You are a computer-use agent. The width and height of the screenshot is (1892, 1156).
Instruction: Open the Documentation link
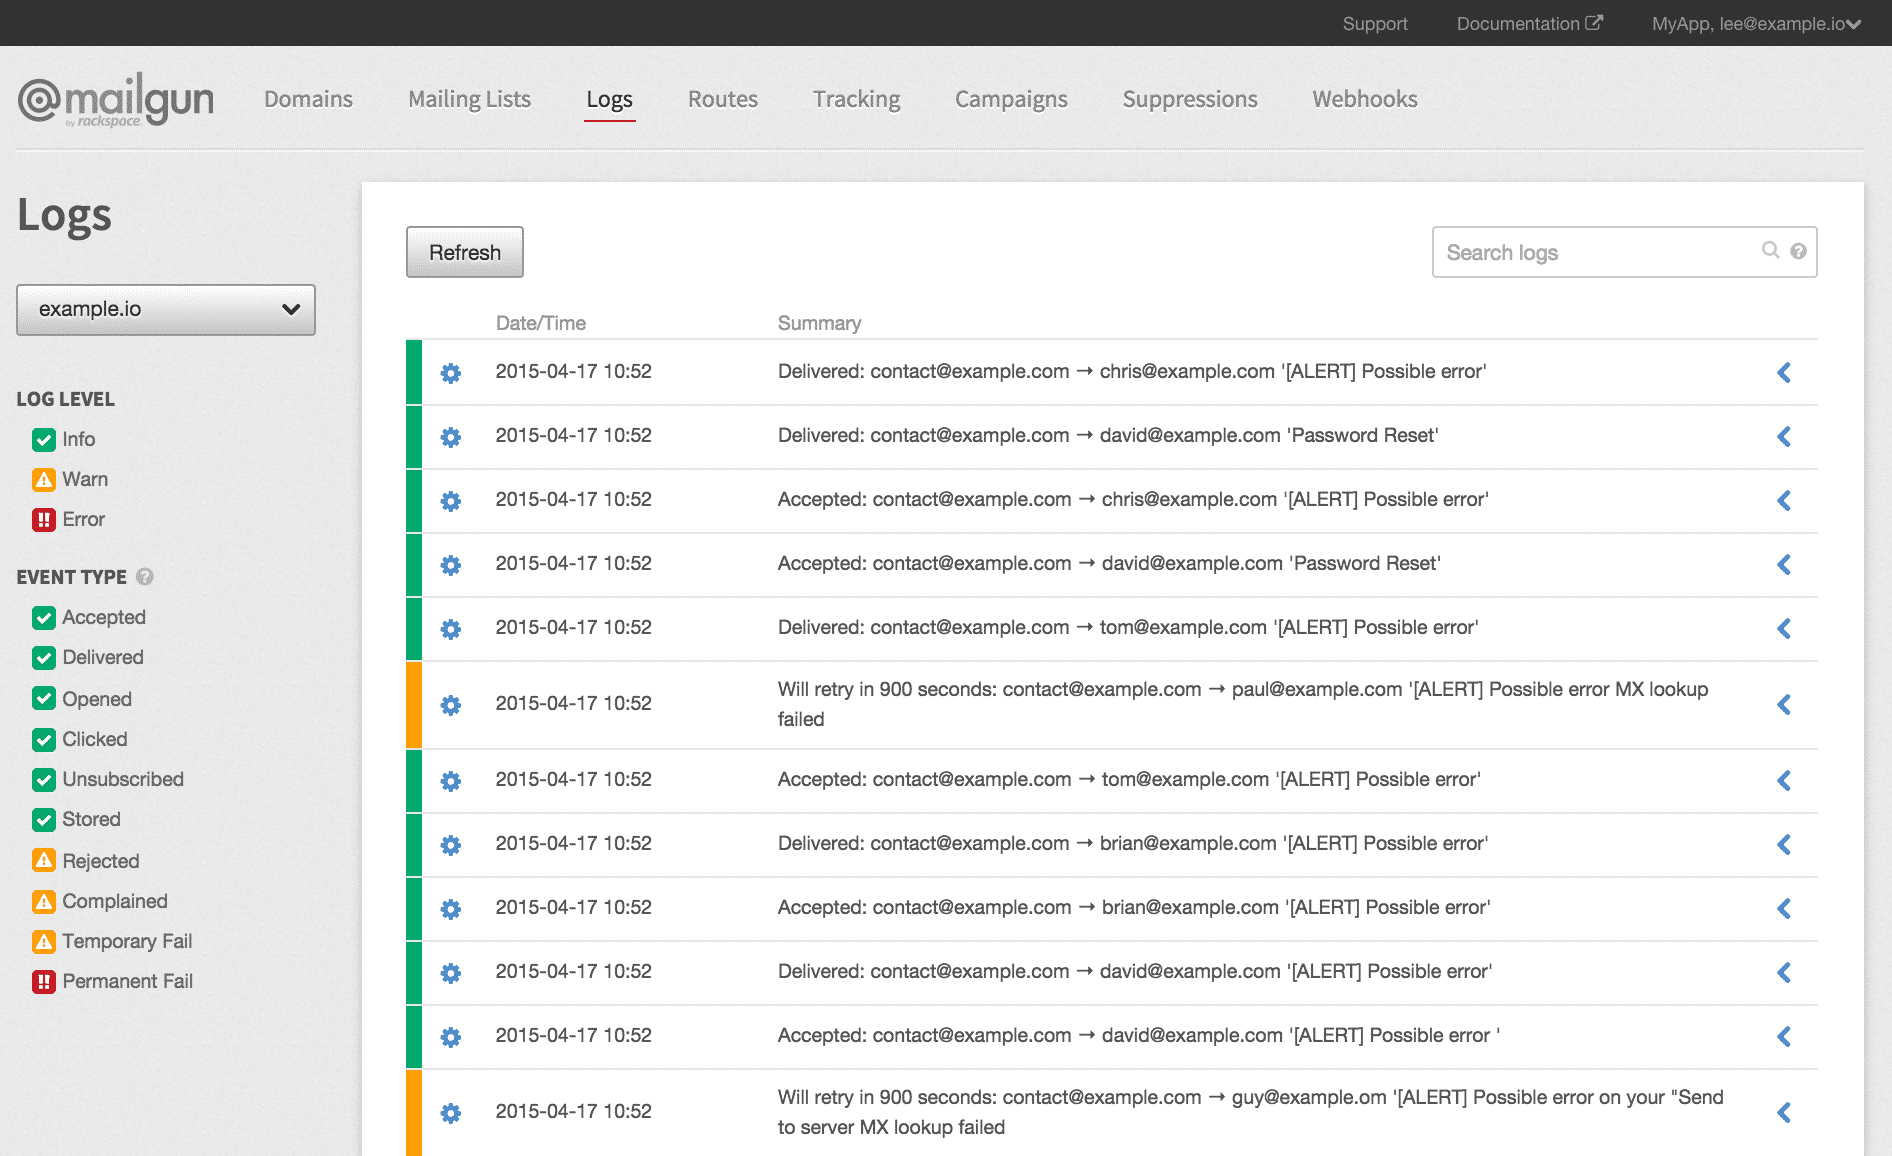click(x=1528, y=24)
